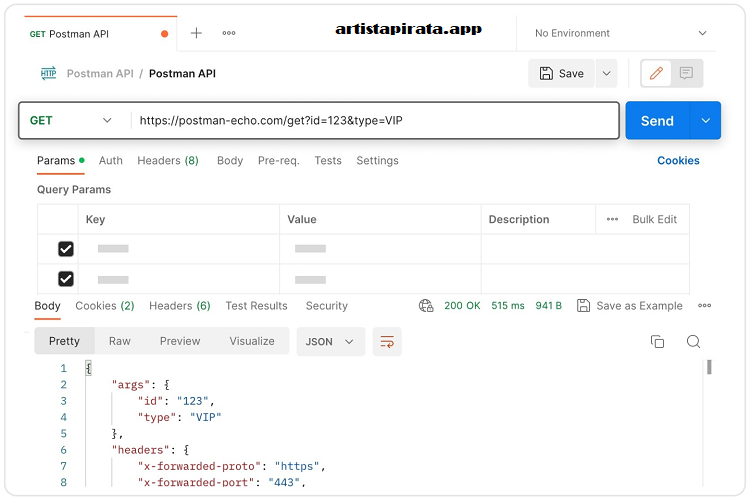Open the Settings tab
750x500 pixels.
click(x=377, y=160)
